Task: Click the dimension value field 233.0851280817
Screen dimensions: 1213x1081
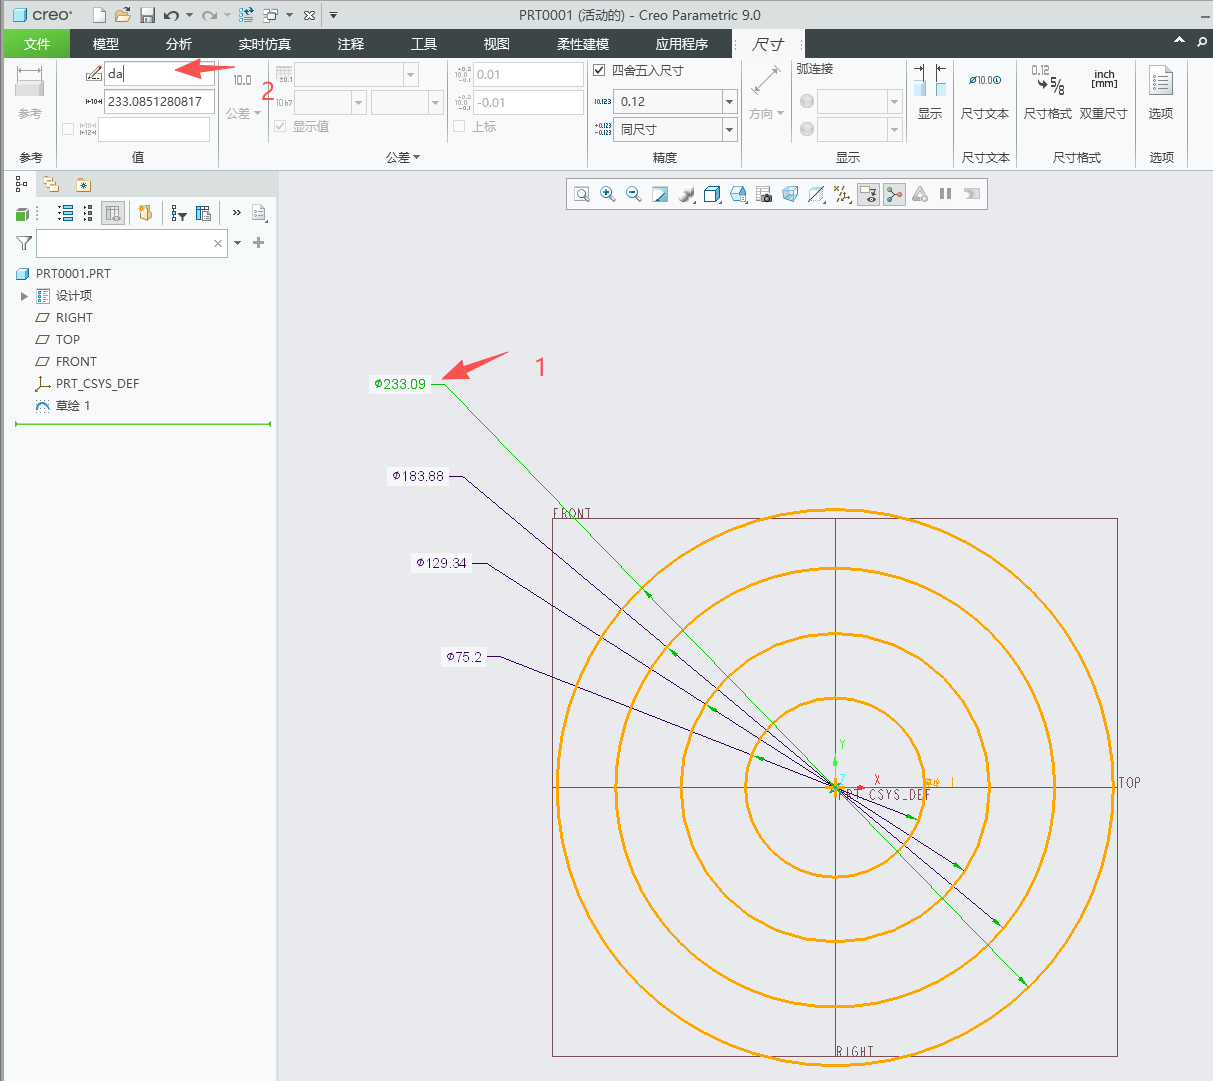Action: 159,101
